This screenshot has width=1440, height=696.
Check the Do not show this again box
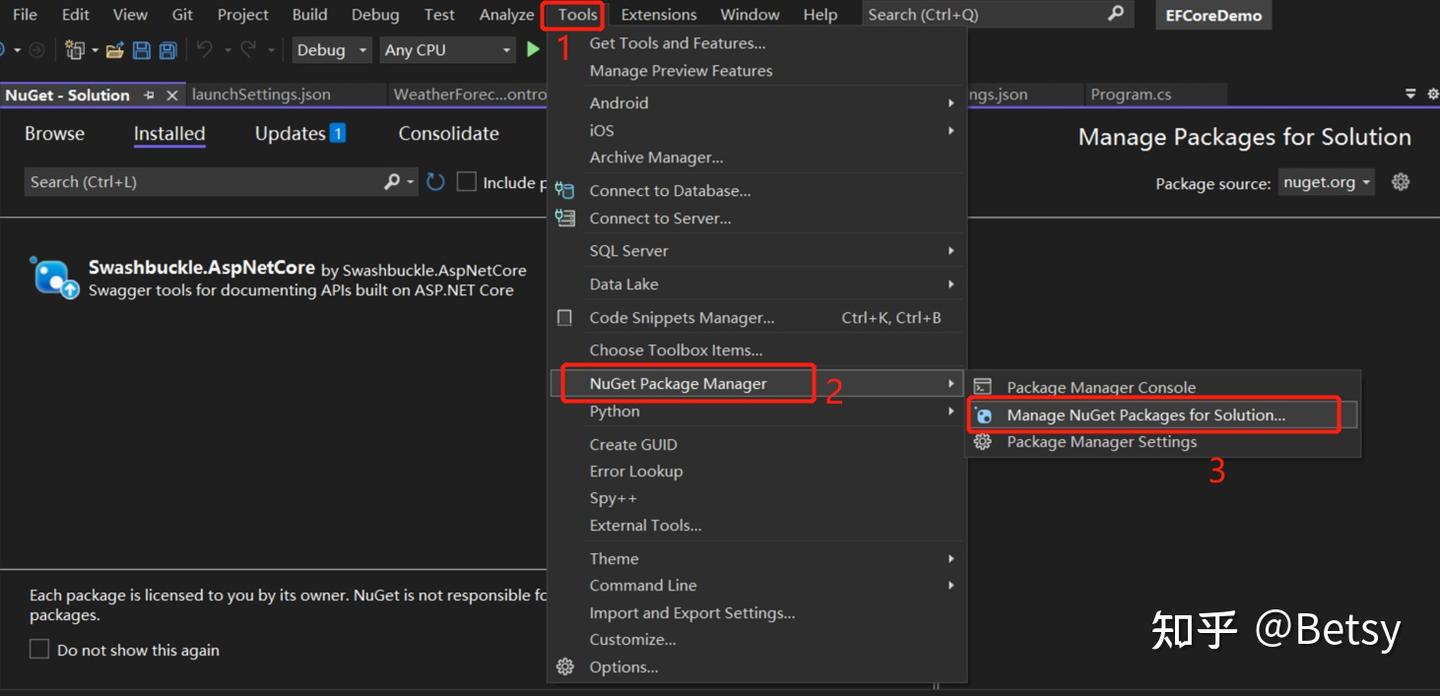tap(39, 650)
